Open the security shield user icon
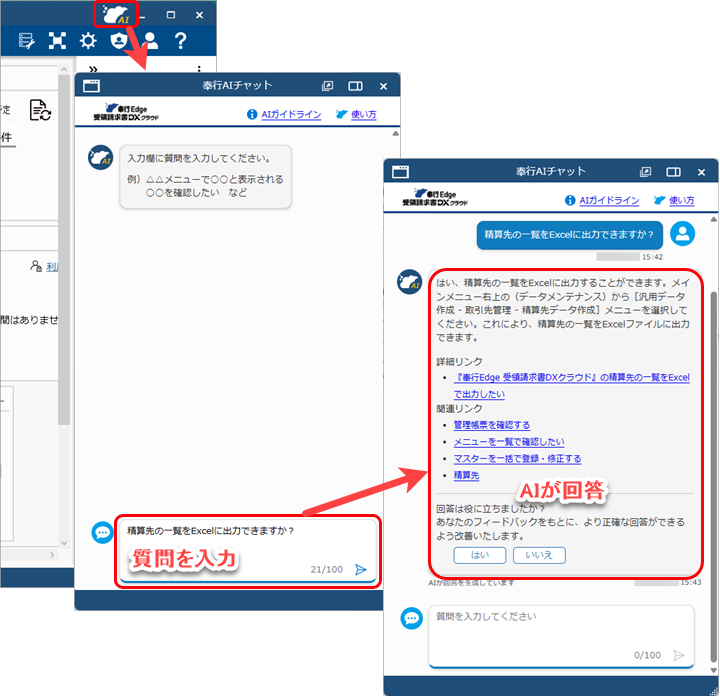720x696 pixels. (118, 41)
